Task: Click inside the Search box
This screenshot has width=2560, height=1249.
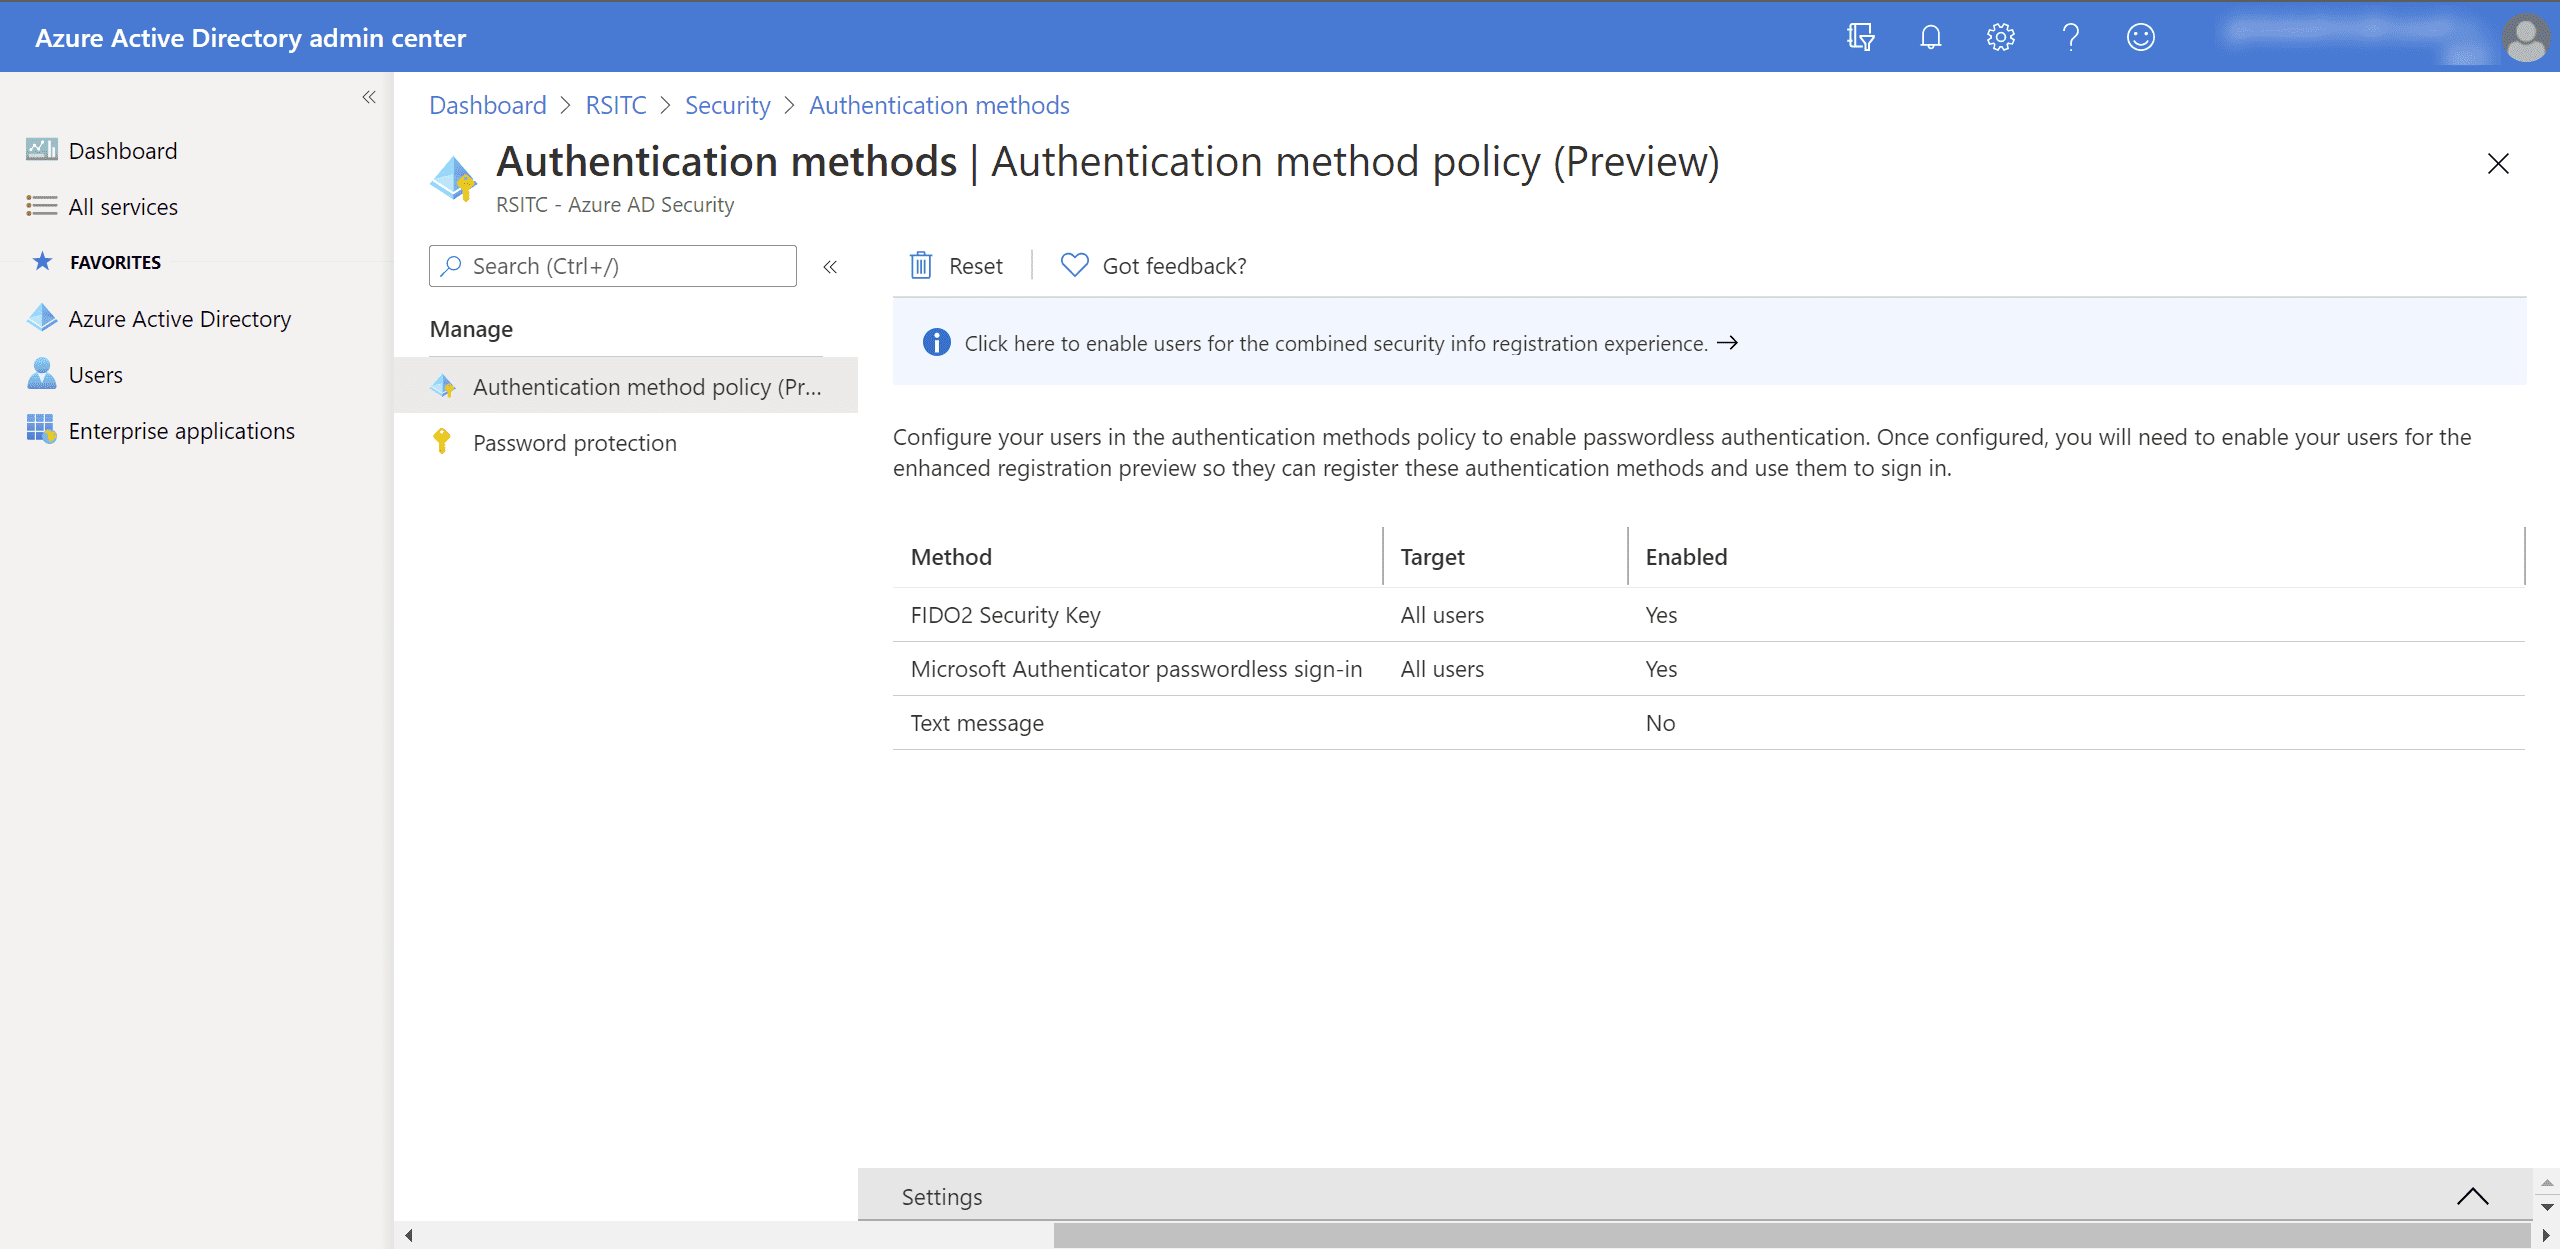Action: click(x=612, y=266)
